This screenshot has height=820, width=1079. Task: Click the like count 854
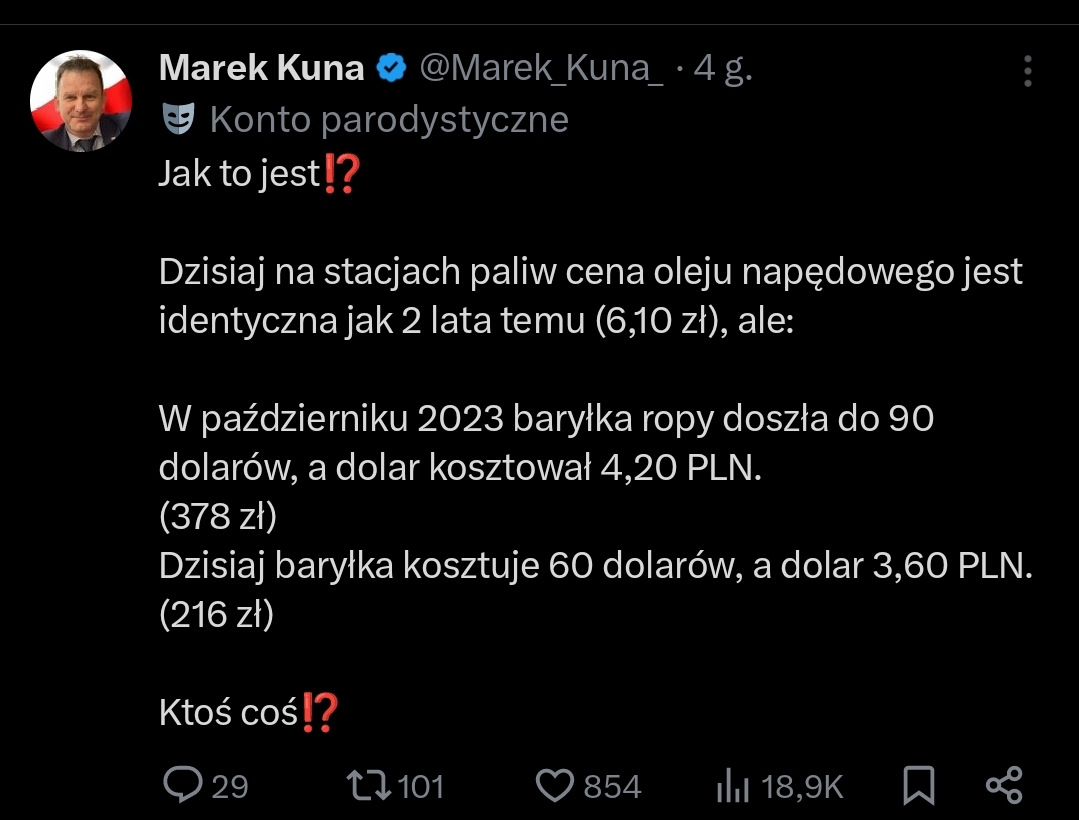click(612, 786)
